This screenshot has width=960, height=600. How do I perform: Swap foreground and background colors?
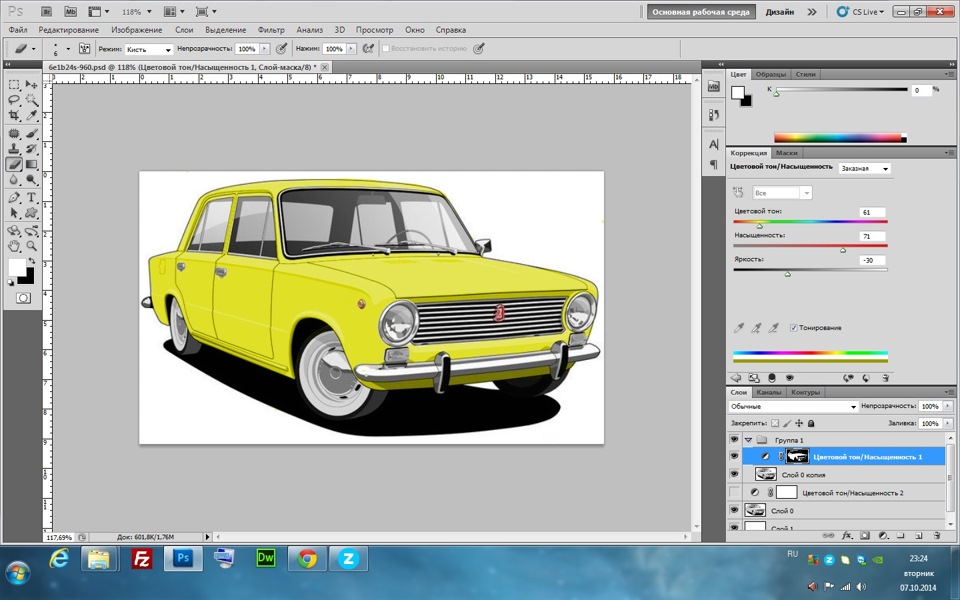coord(31,261)
